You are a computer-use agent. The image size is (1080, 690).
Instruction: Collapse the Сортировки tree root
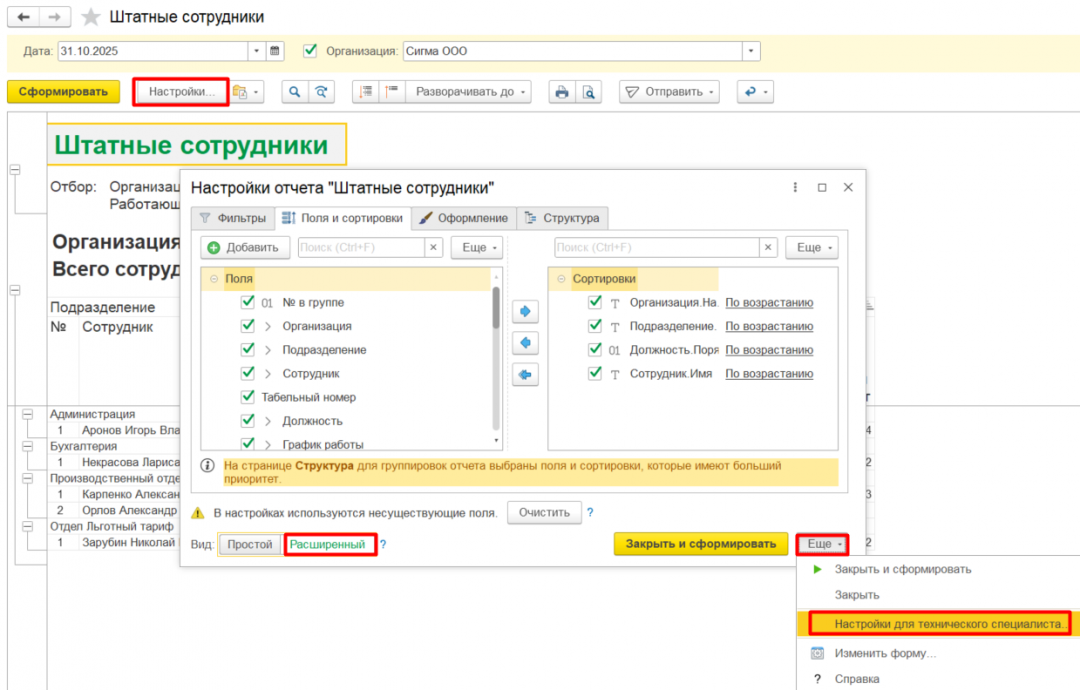pos(561,279)
